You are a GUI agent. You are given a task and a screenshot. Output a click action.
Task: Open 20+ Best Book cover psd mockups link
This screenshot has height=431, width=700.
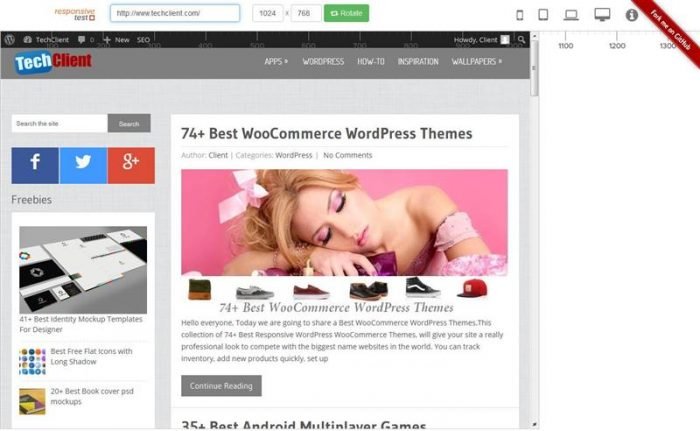[92, 396]
